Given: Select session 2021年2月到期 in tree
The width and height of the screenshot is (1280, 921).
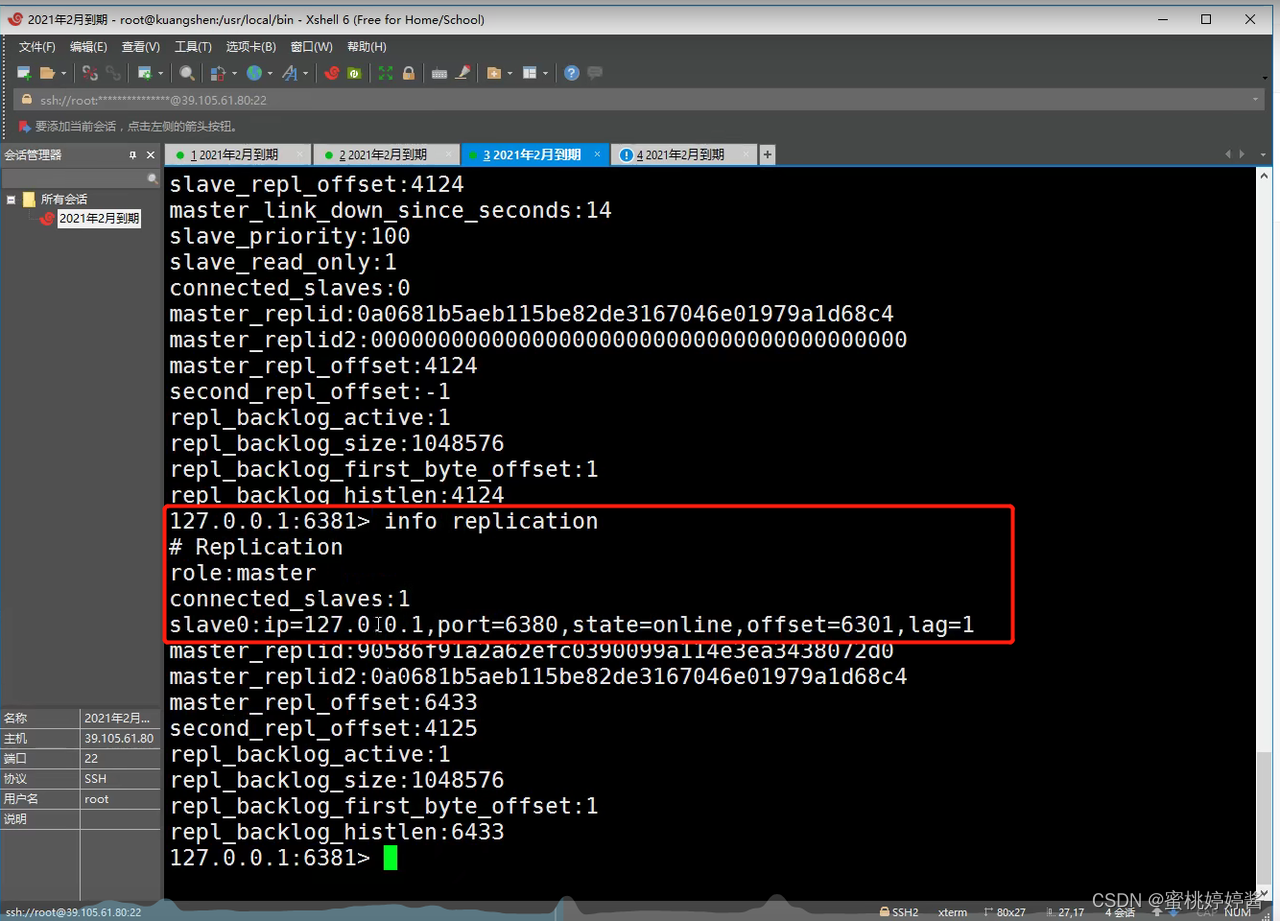Looking at the screenshot, I should coord(99,218).
